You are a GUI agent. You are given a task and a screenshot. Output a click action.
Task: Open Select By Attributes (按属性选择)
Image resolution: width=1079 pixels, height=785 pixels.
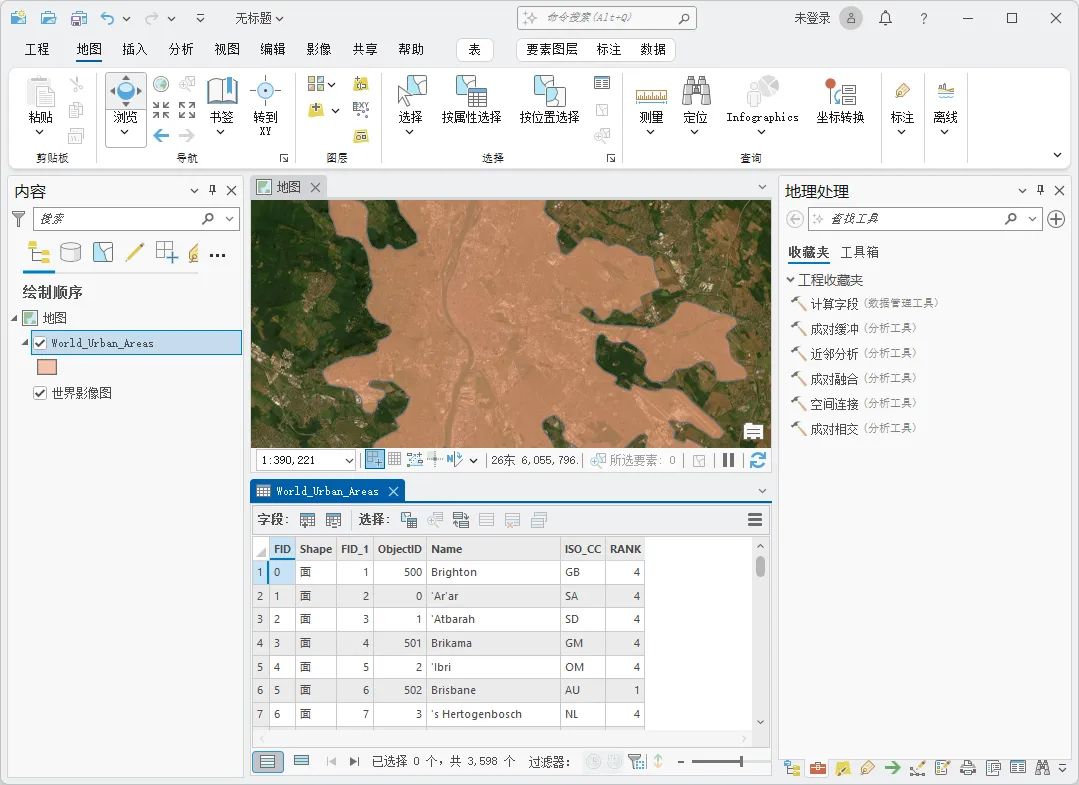click(471, 100)
